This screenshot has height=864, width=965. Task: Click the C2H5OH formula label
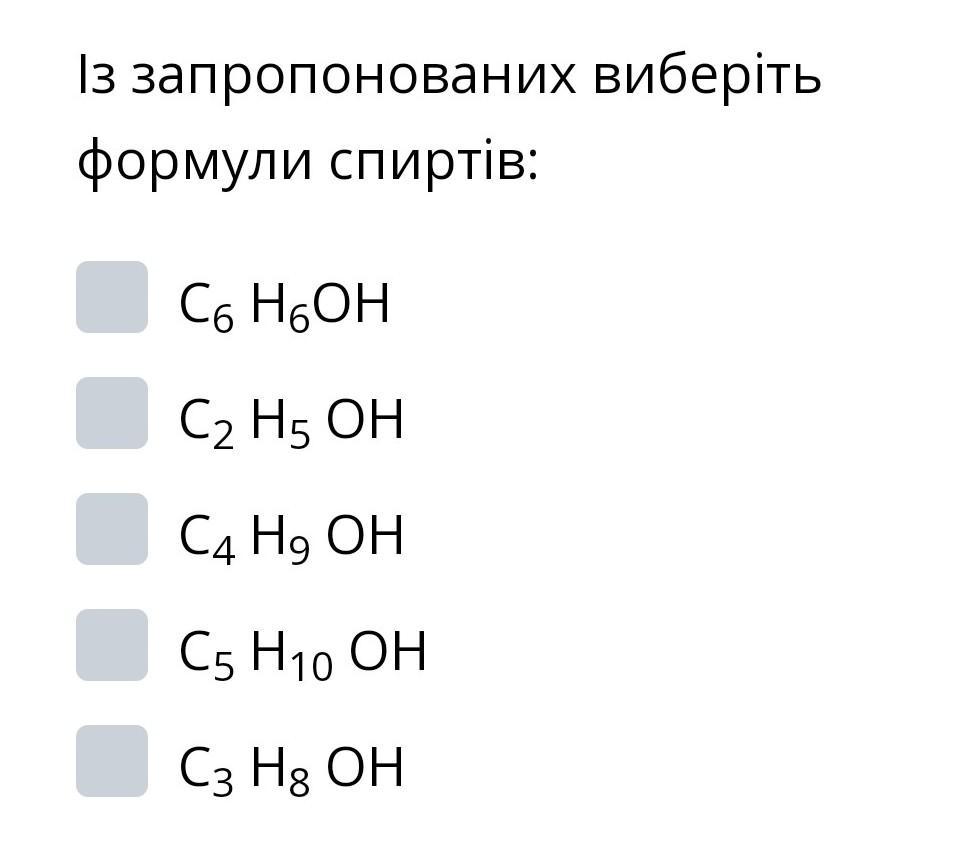click(291, 422)
